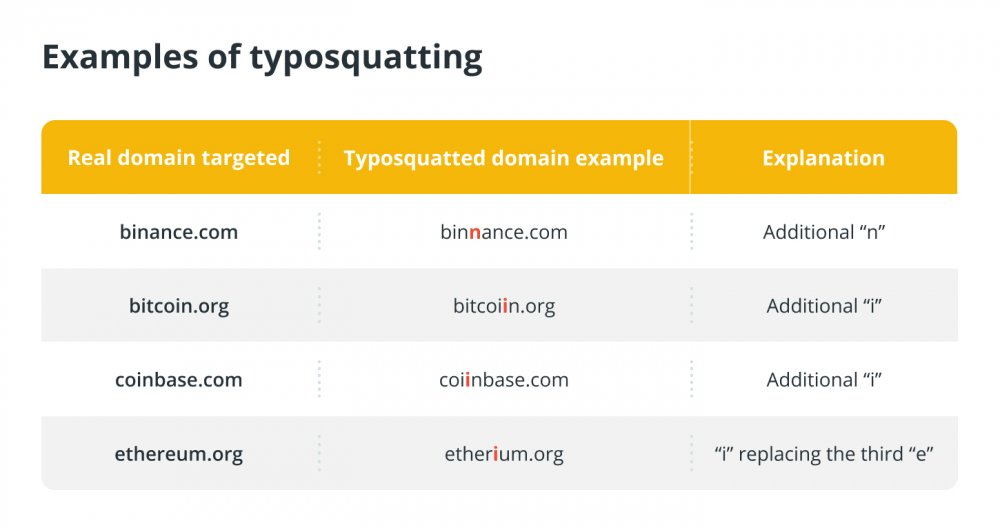Click the etherium.org typosquatted entry
Image resolution: width=1000 pixels, height=528 pixels.
(x=504, y=453)
